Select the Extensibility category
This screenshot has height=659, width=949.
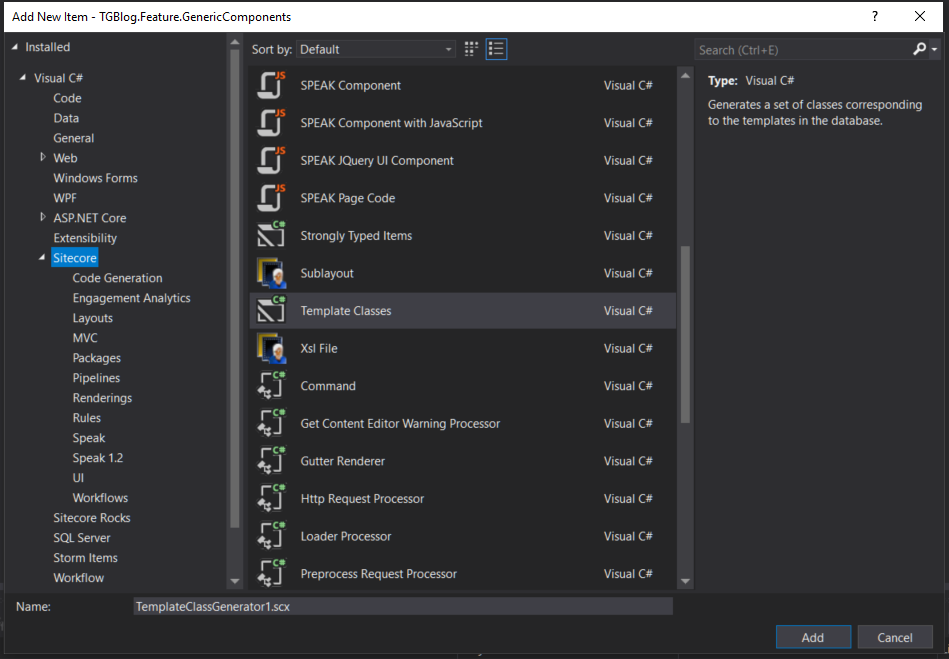click(85, 238)
